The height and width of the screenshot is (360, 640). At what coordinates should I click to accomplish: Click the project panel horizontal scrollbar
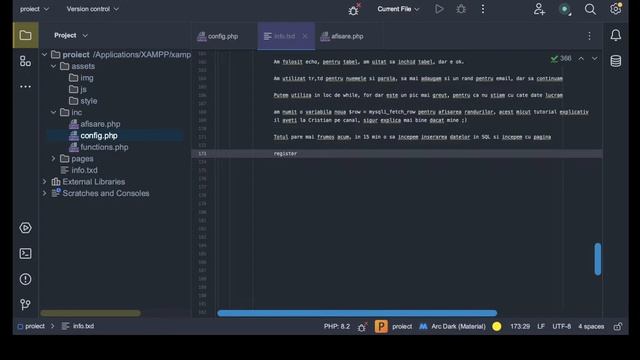tap(90, 313)
